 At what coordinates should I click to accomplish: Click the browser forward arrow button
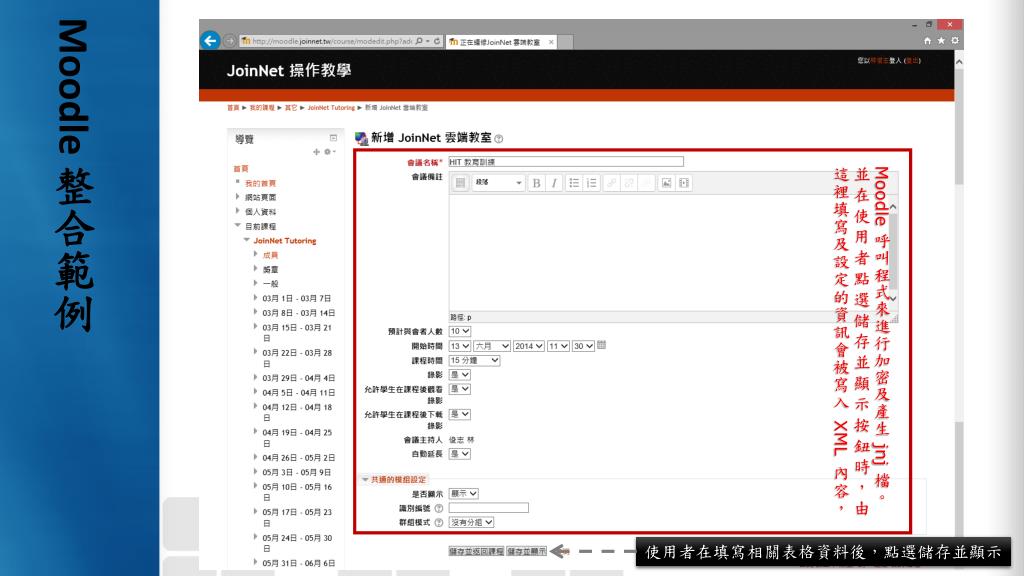click(230, 40)
